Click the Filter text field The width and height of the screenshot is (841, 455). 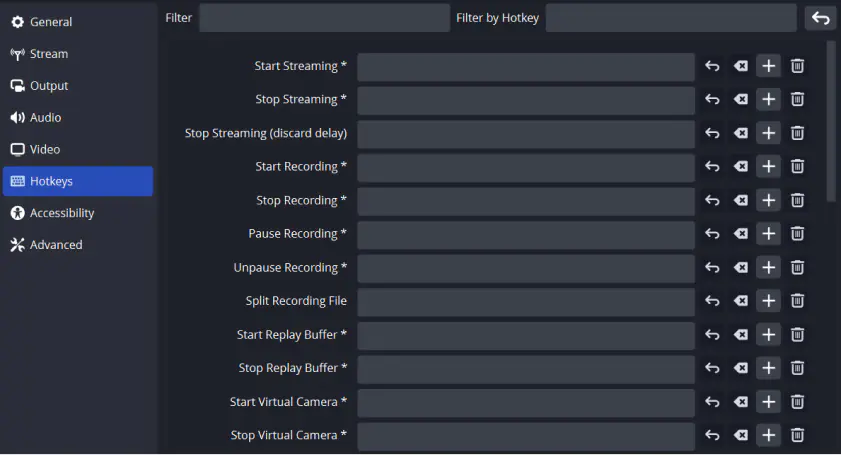(x=324, y=18)
